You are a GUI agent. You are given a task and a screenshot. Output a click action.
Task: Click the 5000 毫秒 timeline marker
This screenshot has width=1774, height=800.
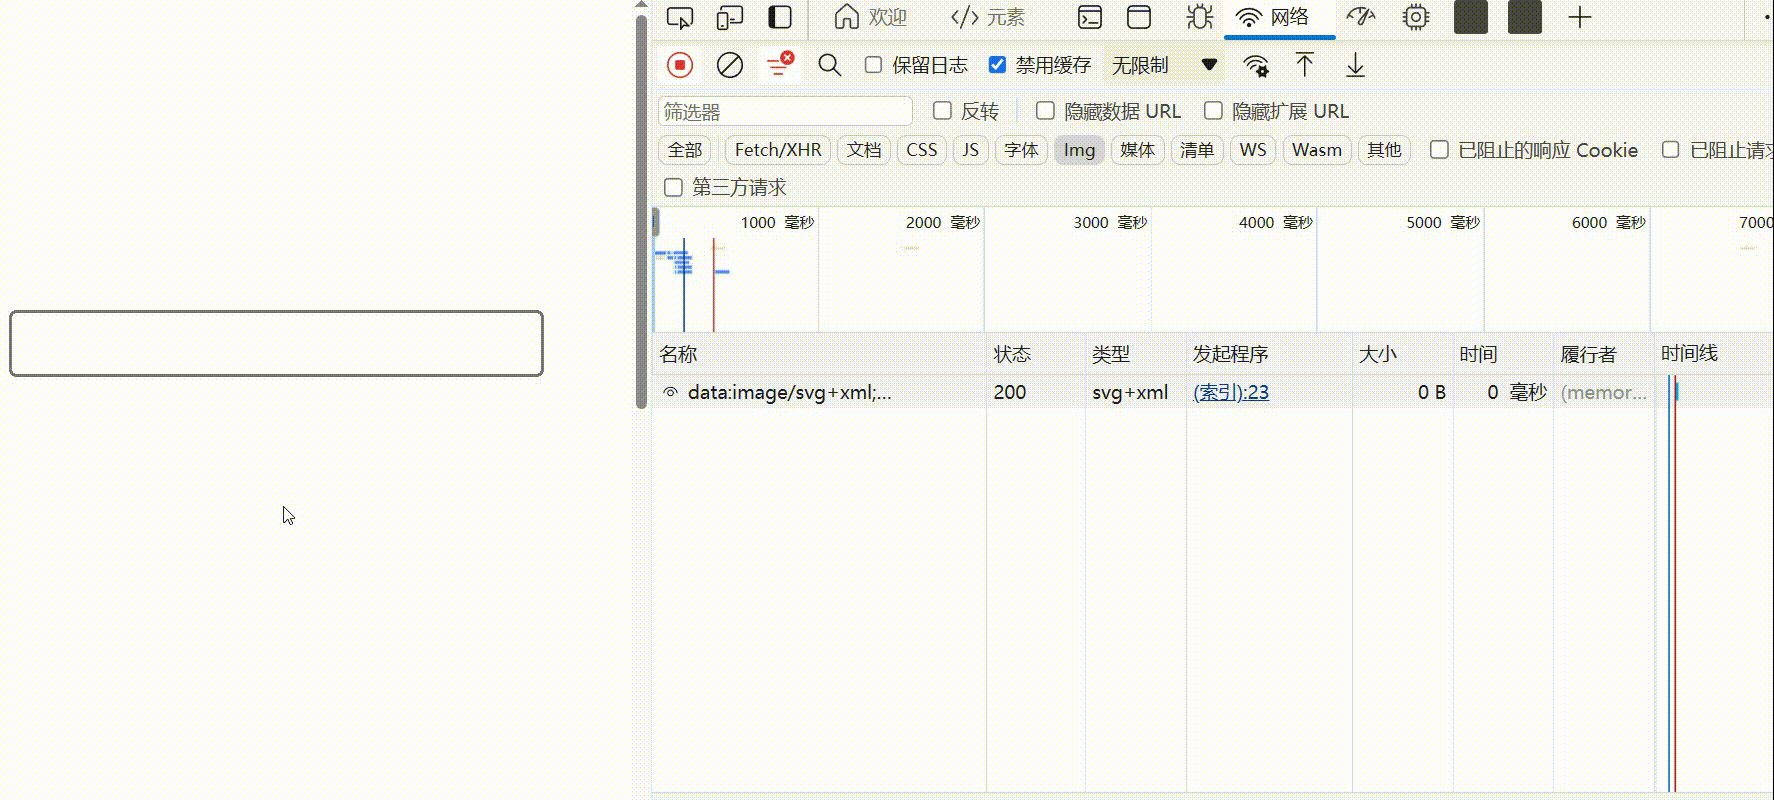(1443, 222)
